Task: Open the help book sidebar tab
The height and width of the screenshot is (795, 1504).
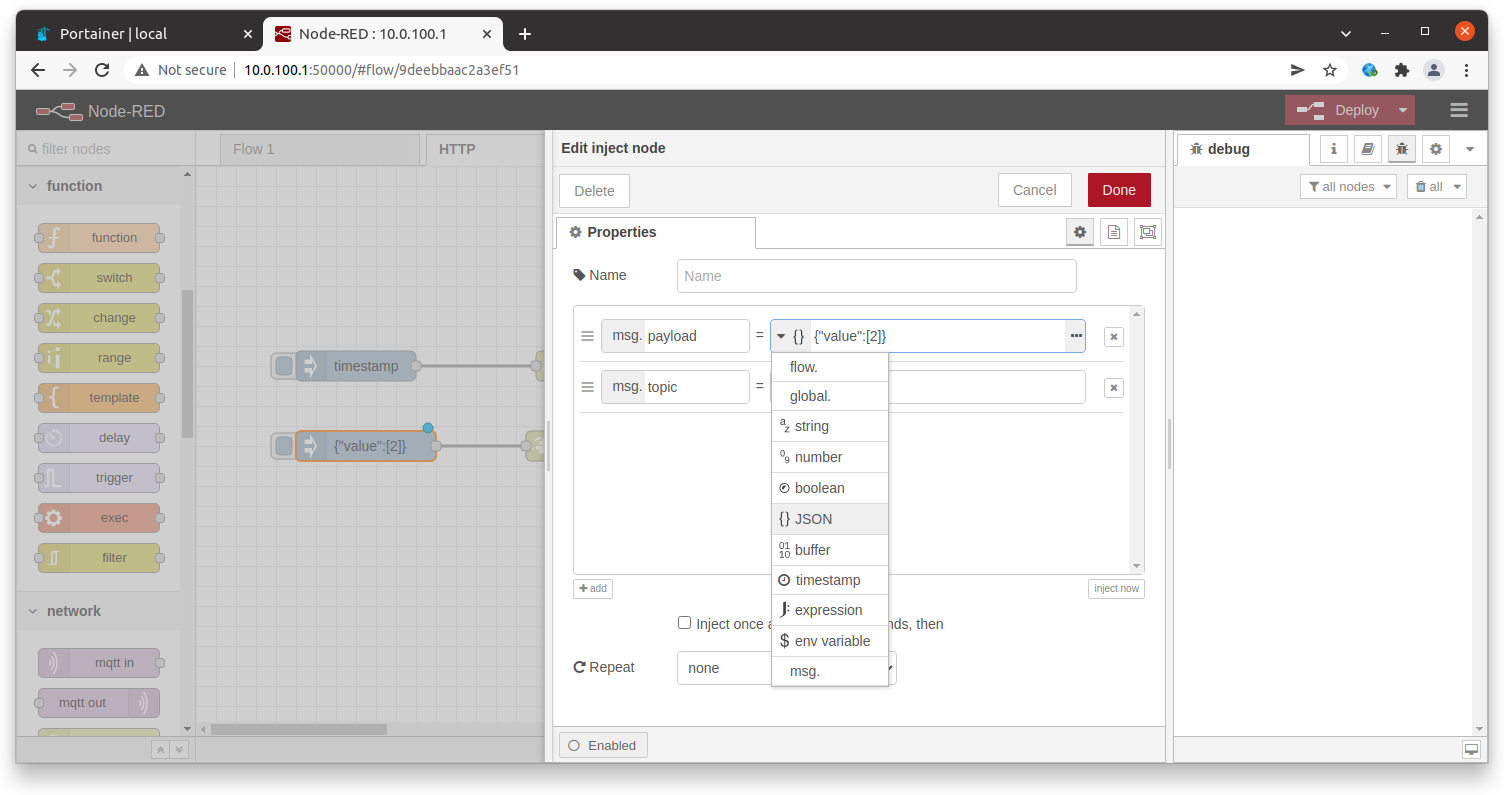Action: [x=1368, y=149]
